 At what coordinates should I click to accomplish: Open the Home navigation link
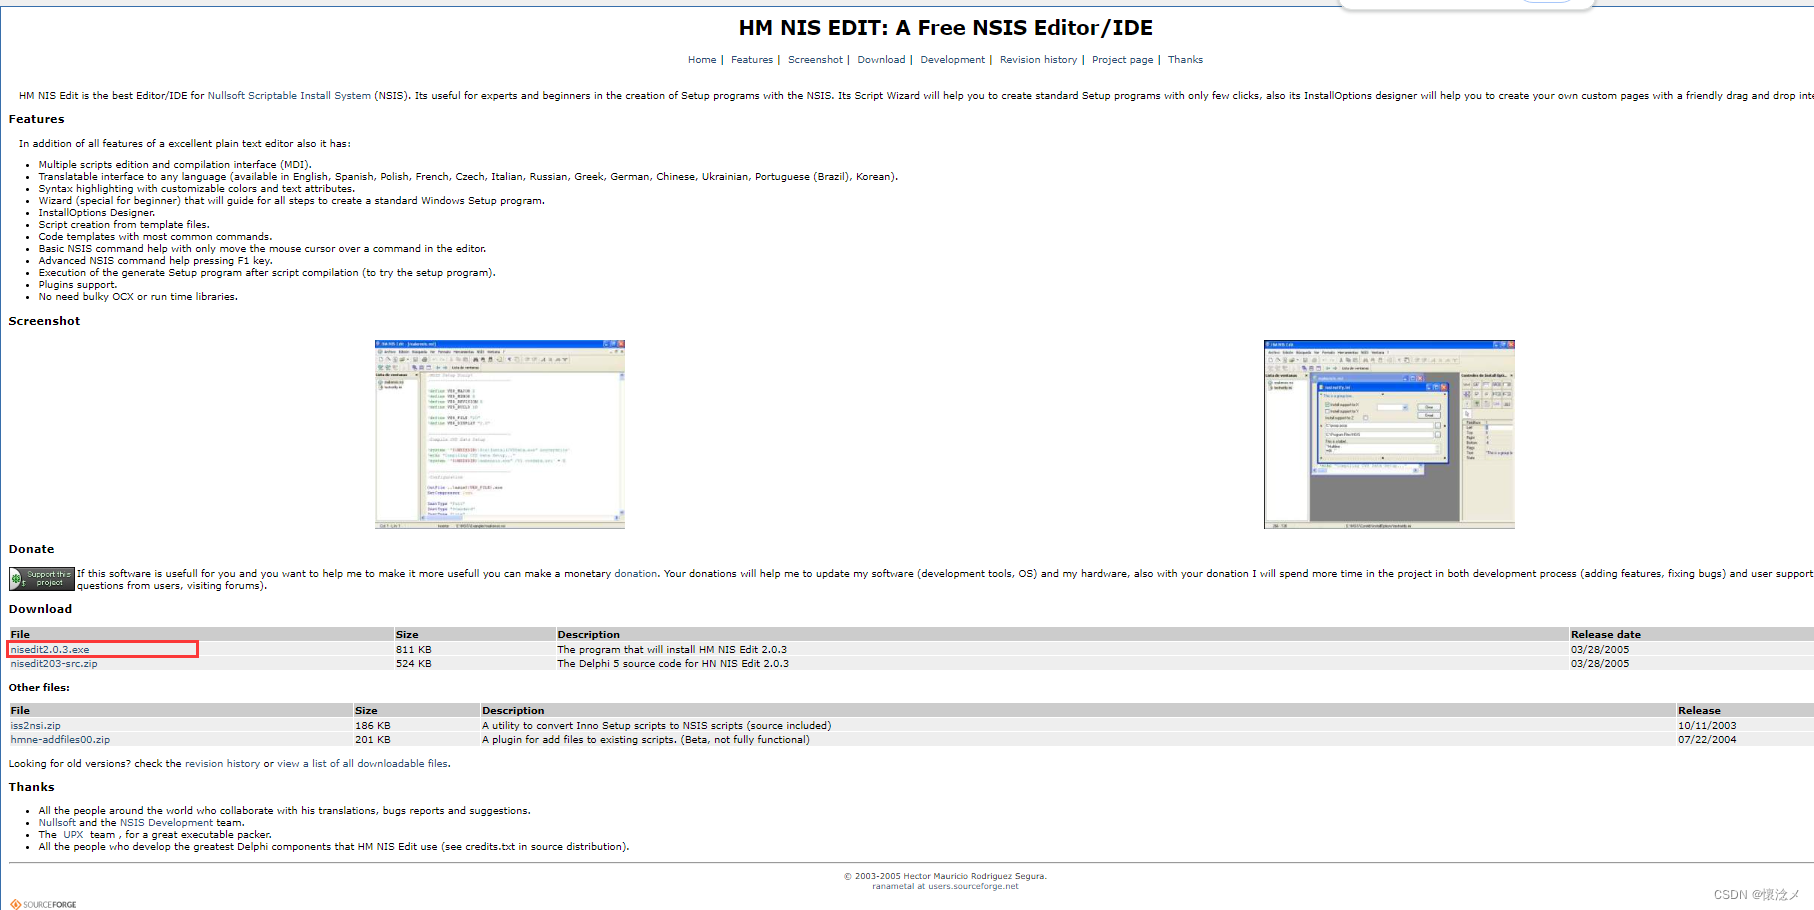pos(702,60)
